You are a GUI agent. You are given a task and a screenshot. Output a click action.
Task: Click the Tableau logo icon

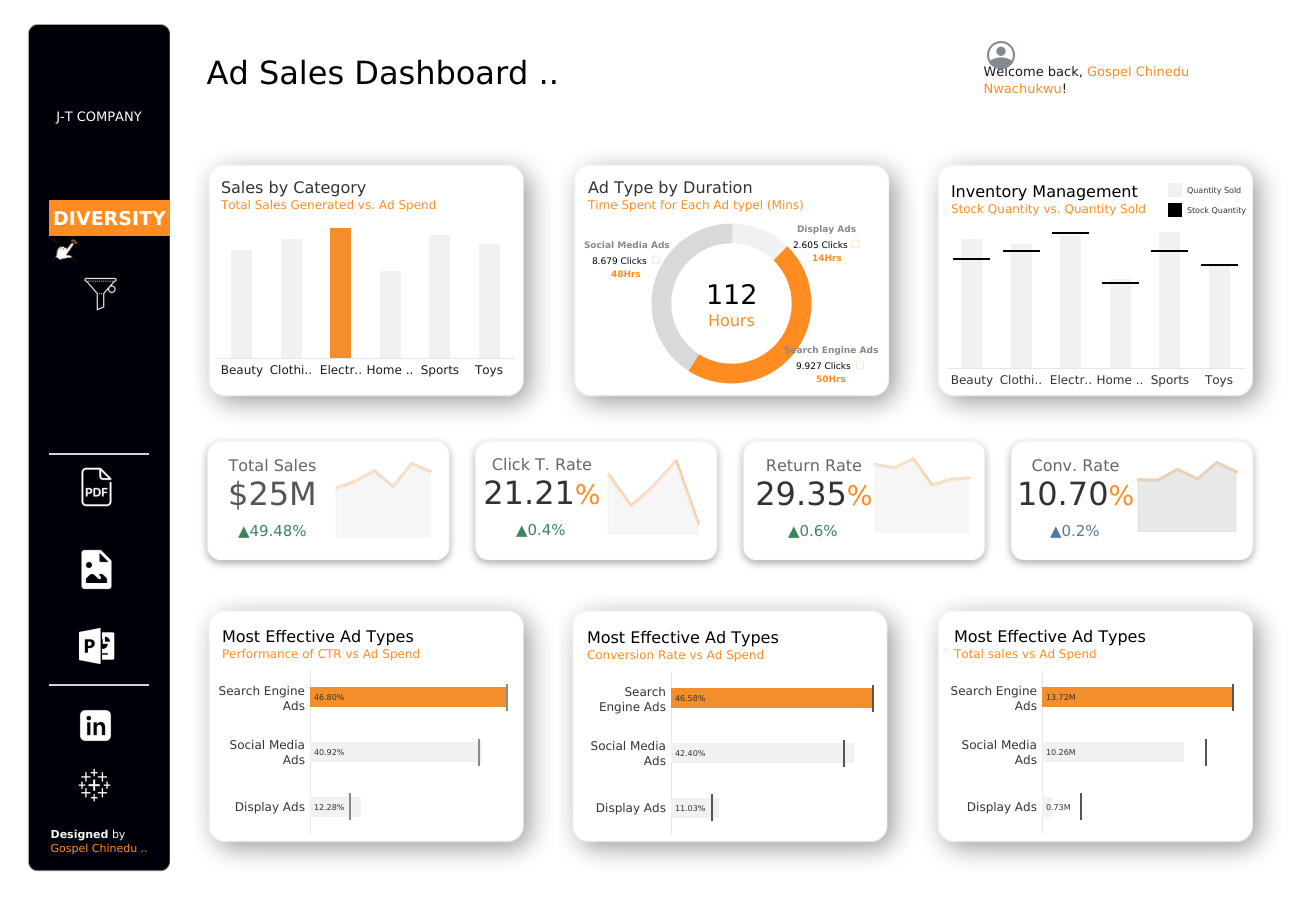95,785
